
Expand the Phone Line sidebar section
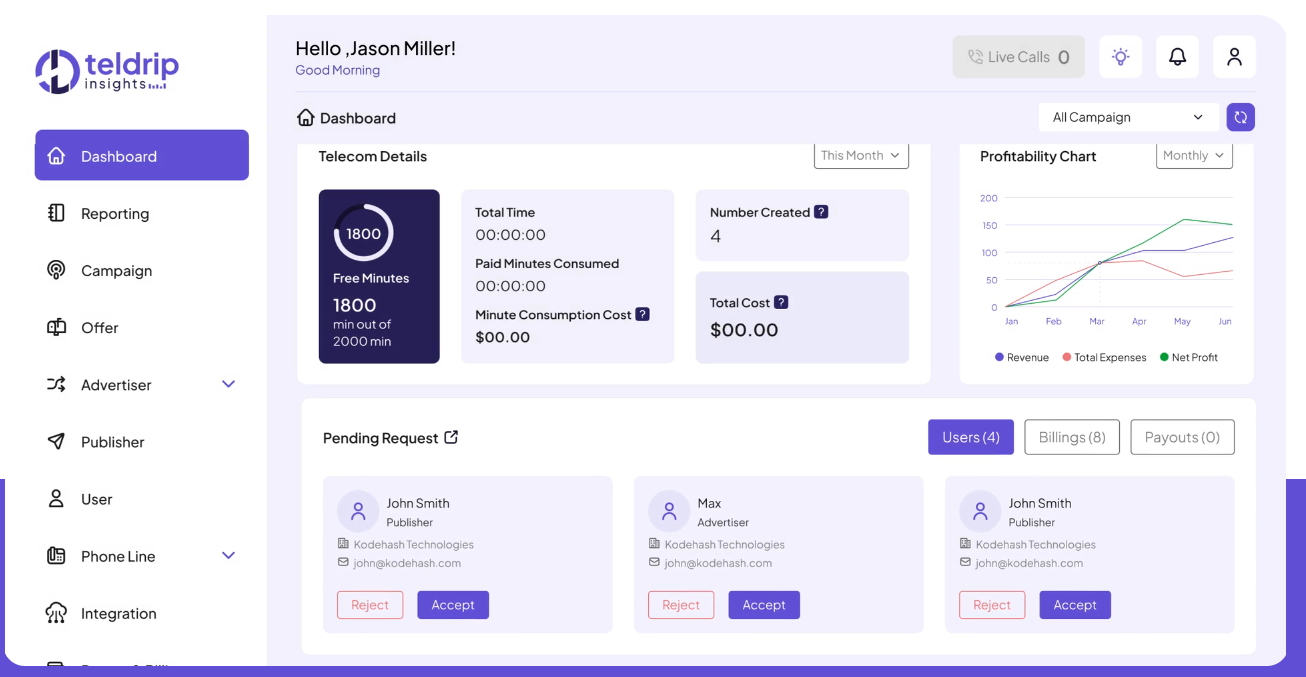click(228, 555)
